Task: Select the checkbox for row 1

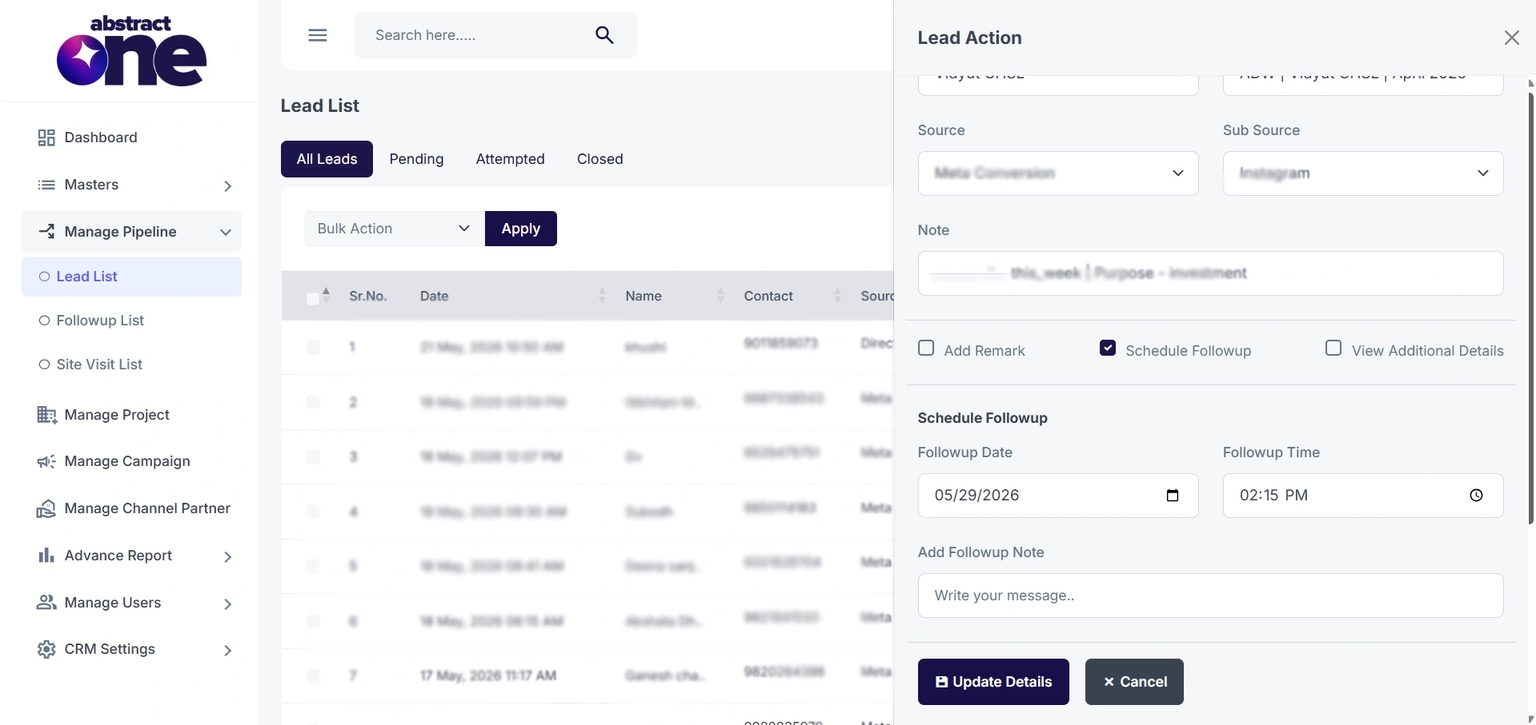Action: pyautogui.click(x=313, y=347)
